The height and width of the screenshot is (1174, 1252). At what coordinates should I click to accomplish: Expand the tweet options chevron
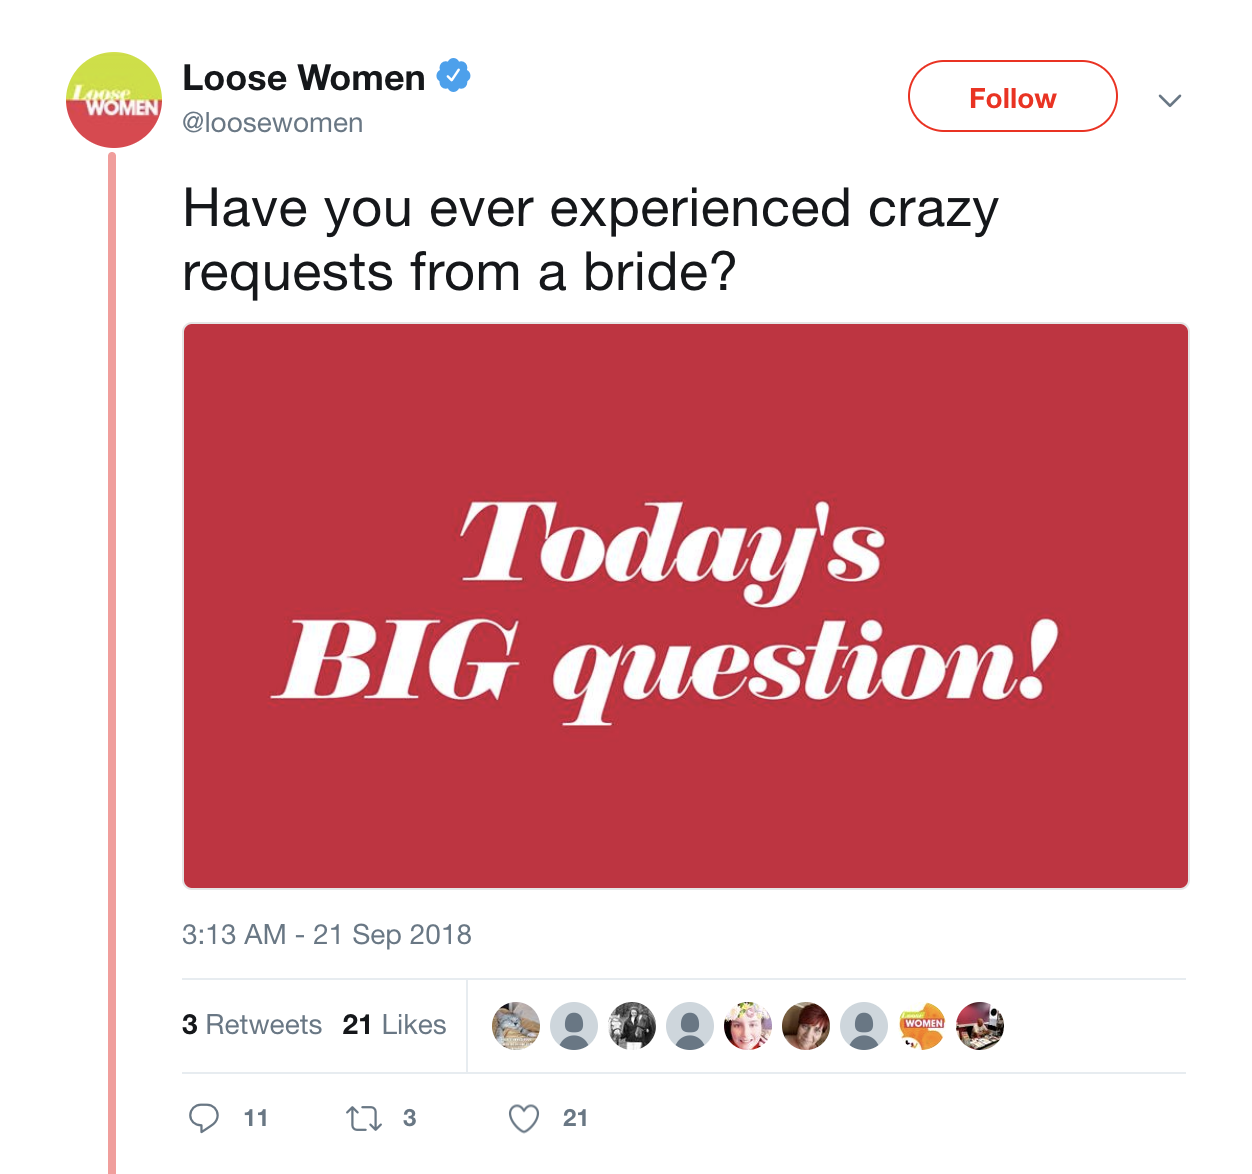point(1170,100)
